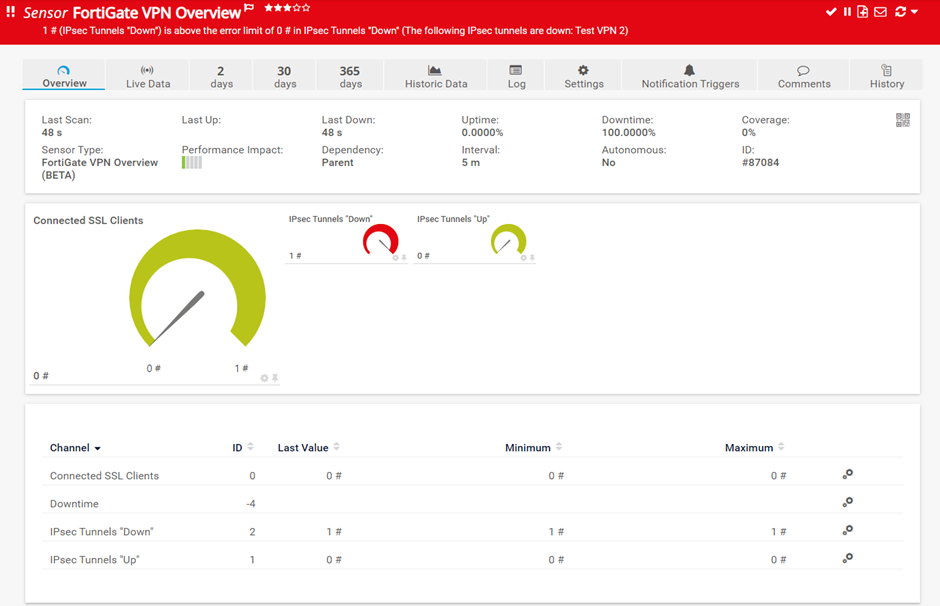Open the QR code icon near Coverage
This screenshot has width=940, height=606.
(x=903, y=120)
